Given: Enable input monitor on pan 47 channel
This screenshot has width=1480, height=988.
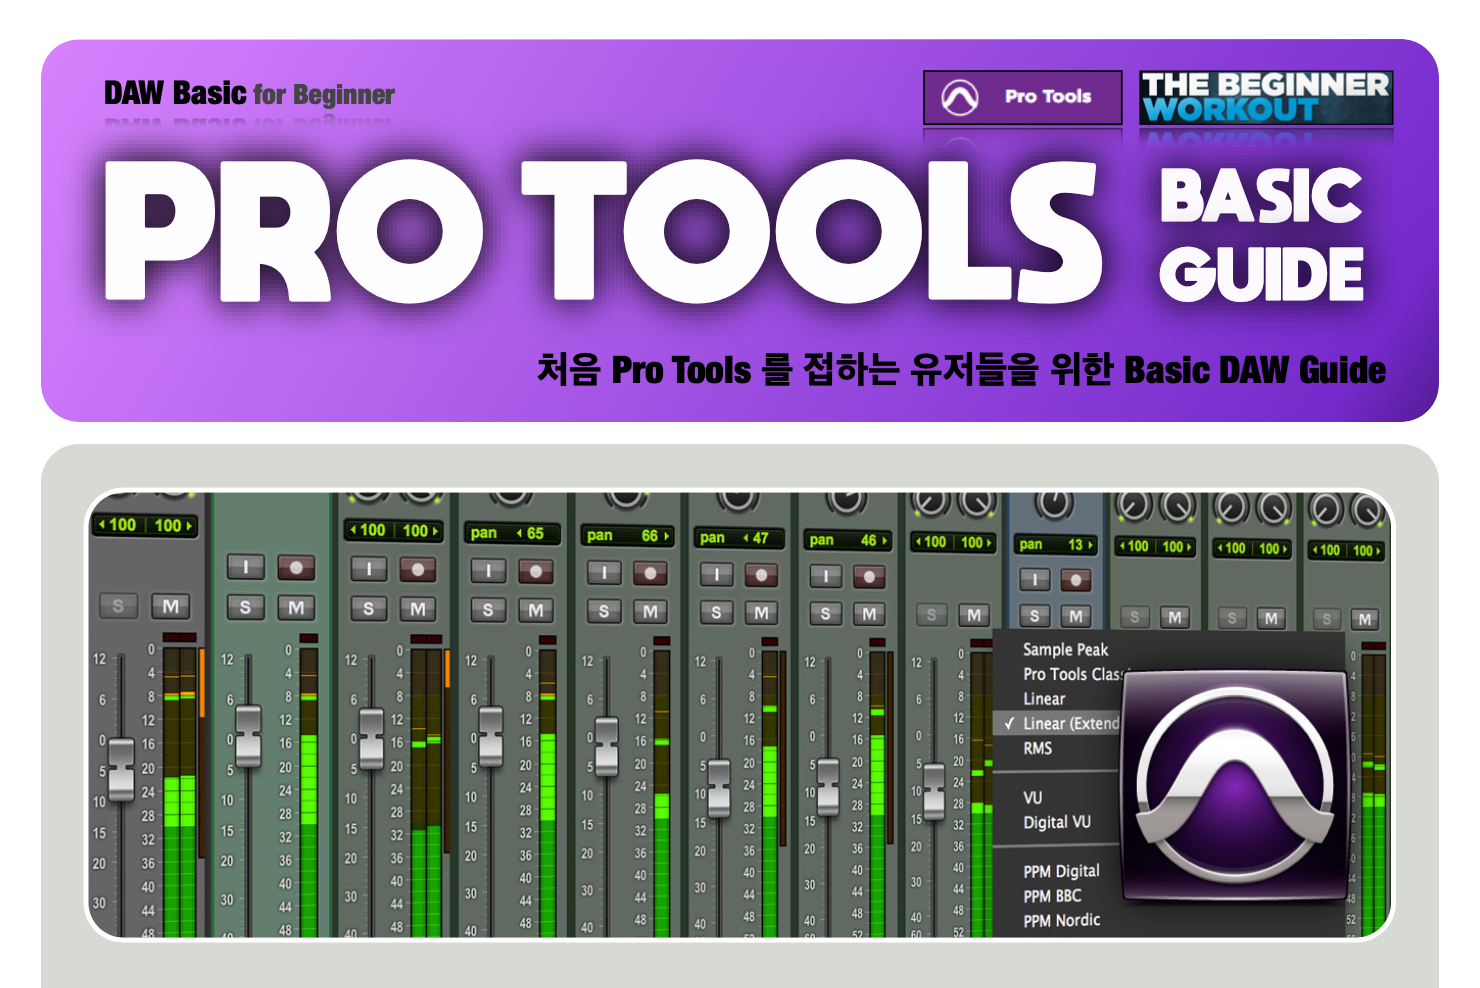Looking at the screenshot, I should (x=716, y=575).
